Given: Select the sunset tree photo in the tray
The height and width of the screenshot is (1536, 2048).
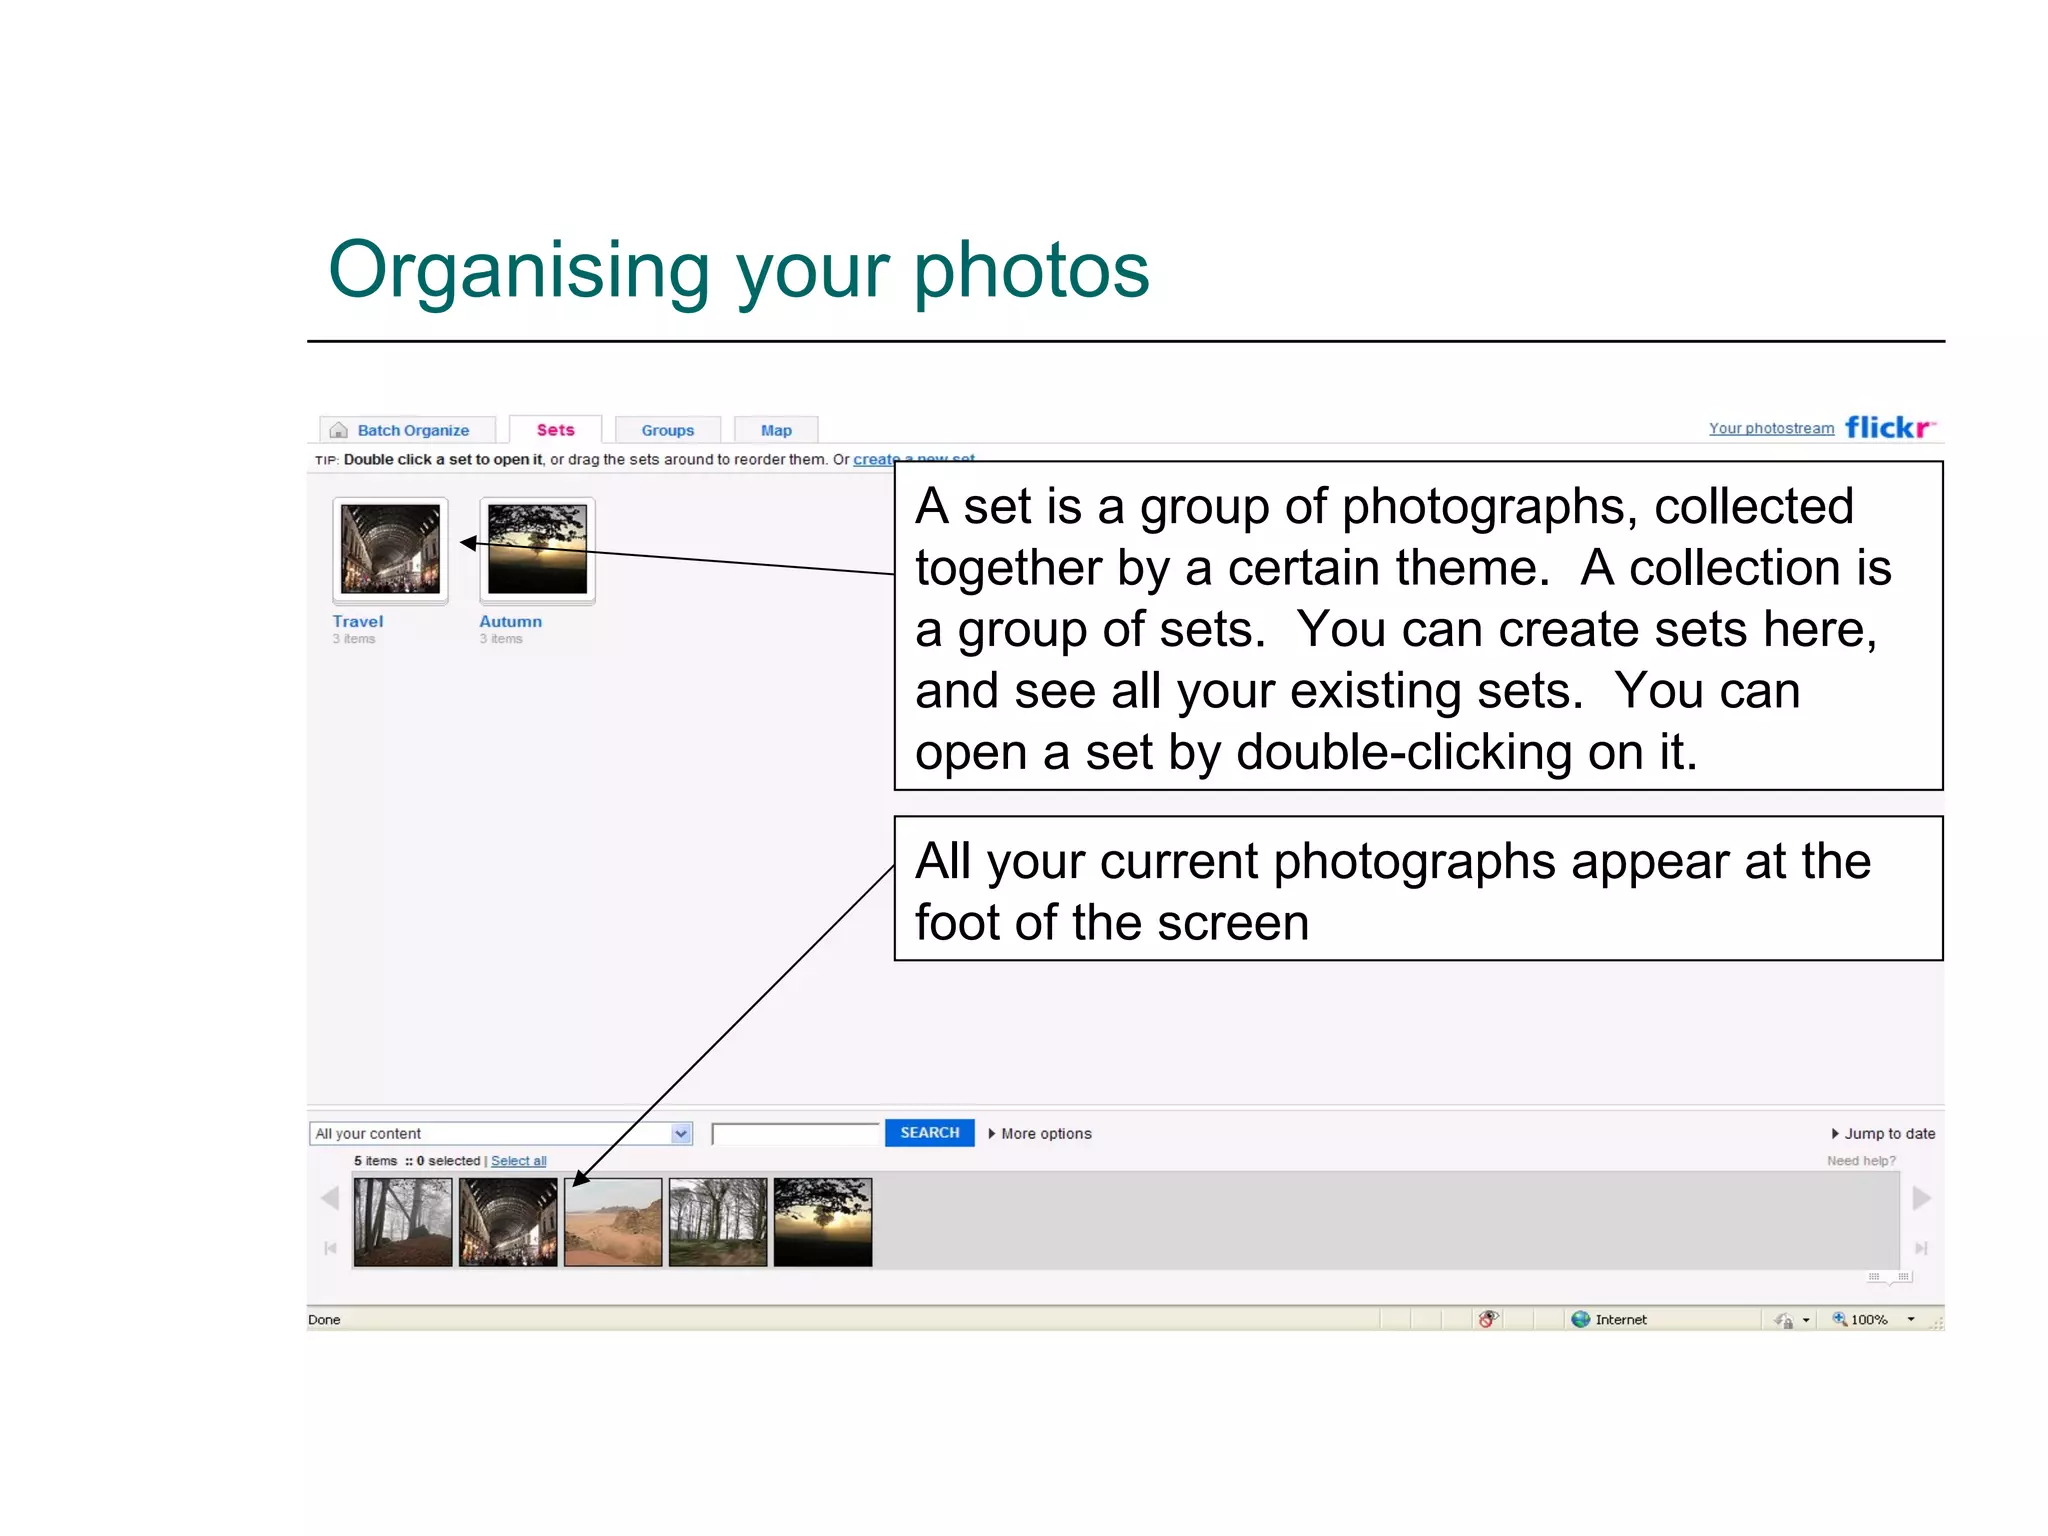Looking at the screenshot, I should click(x=823, y=1222).
